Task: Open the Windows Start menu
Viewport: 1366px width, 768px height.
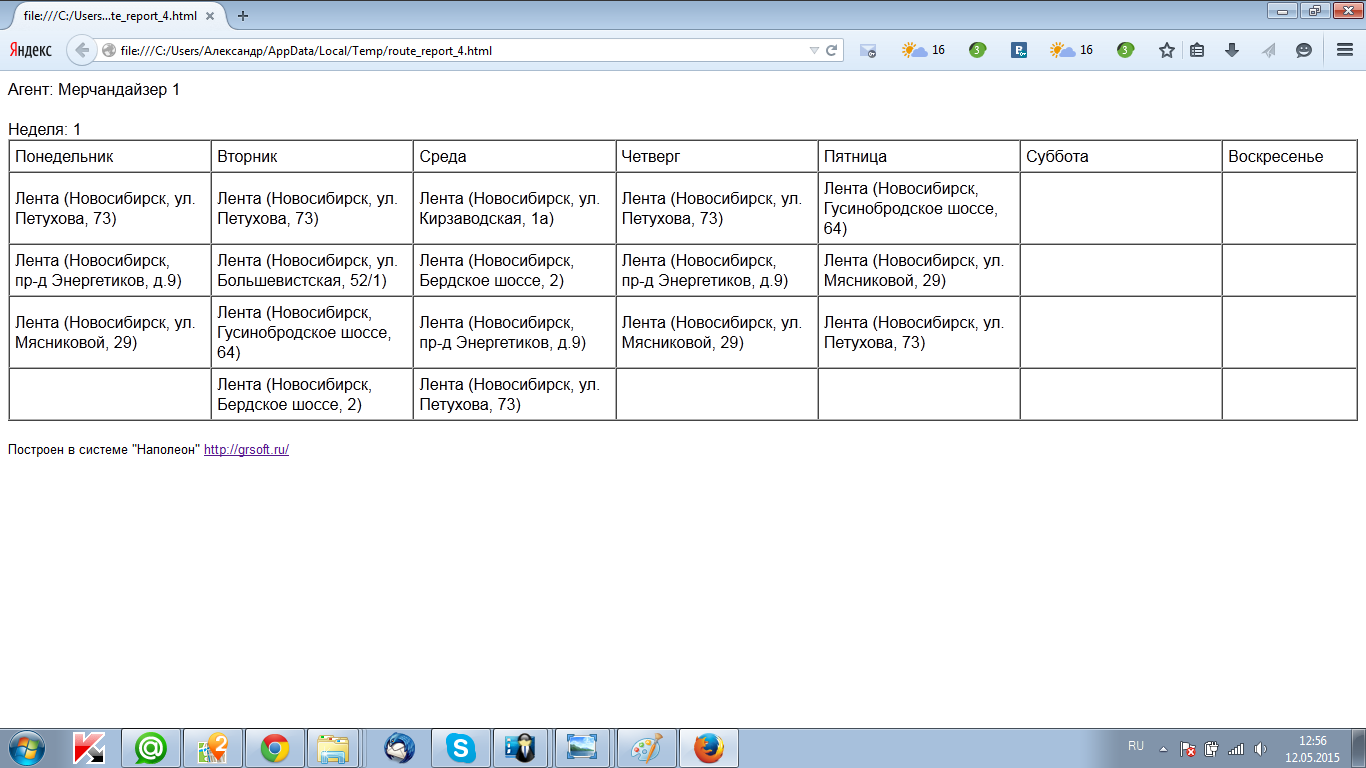Action: pyautogui.click(x=27, y=747)
